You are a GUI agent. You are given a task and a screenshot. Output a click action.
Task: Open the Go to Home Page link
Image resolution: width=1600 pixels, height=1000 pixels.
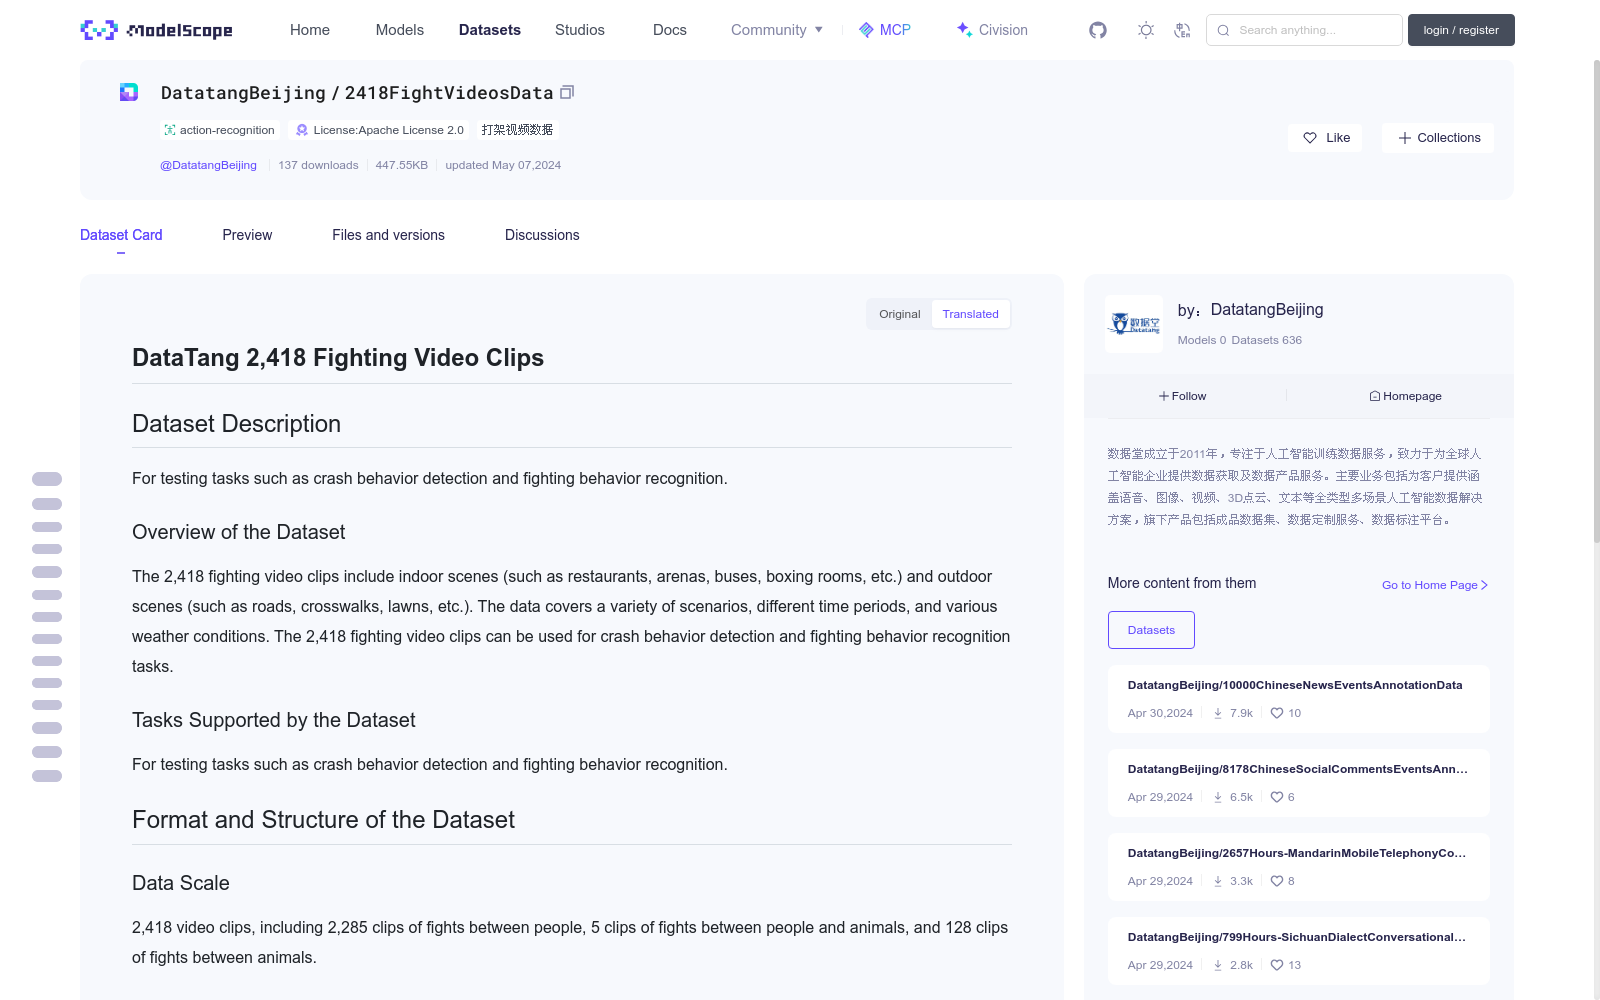(x=1435, y=585)
